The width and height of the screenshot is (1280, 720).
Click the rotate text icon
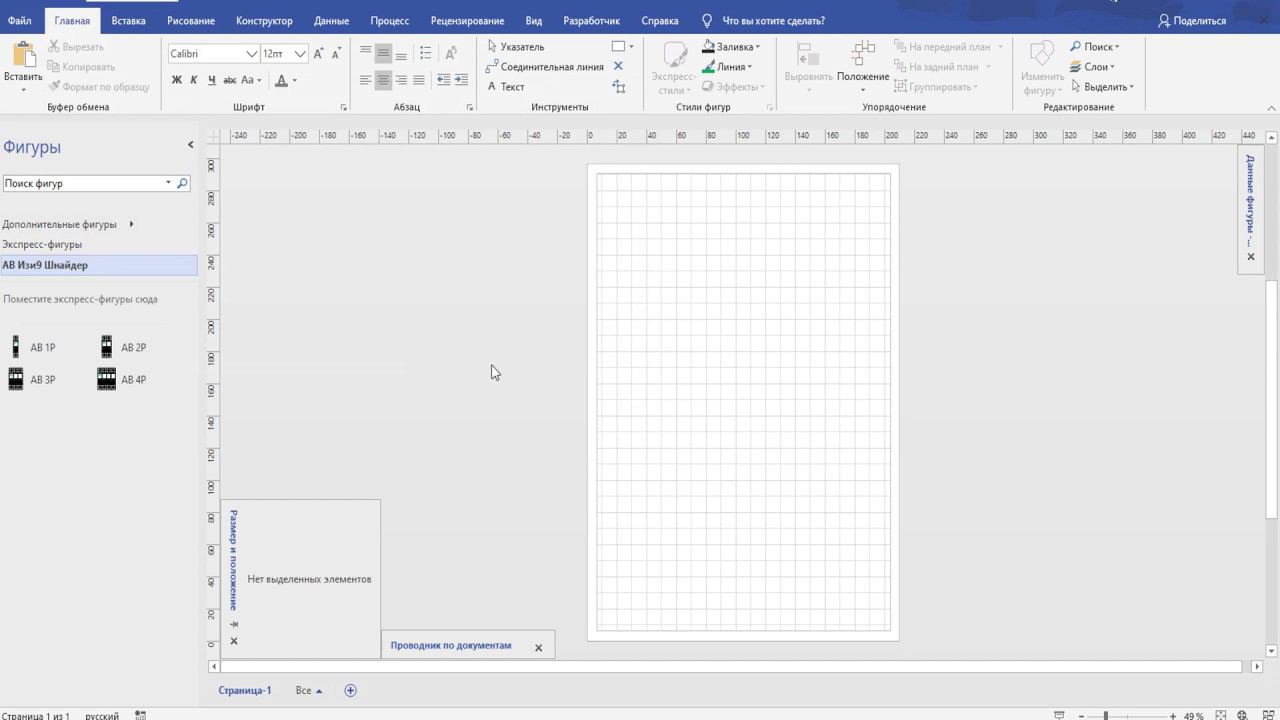coord(451,53)
